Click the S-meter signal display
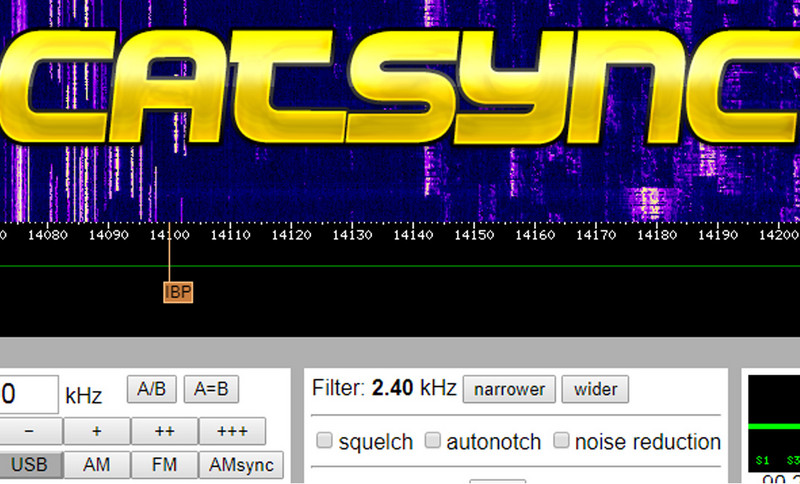Viewport: 800px width, 484px height. 774,424
